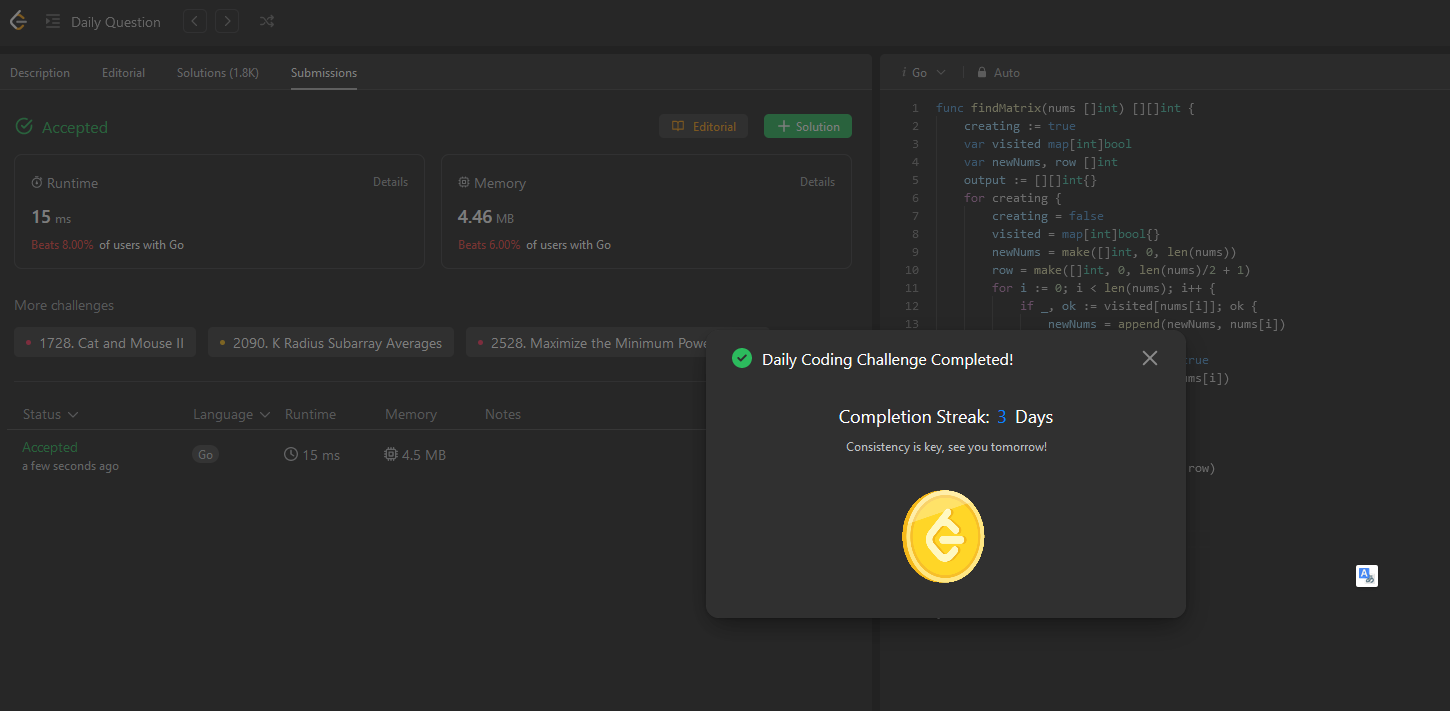
Task: Click the Editorial button near Accepted
Action: (703, 126)
